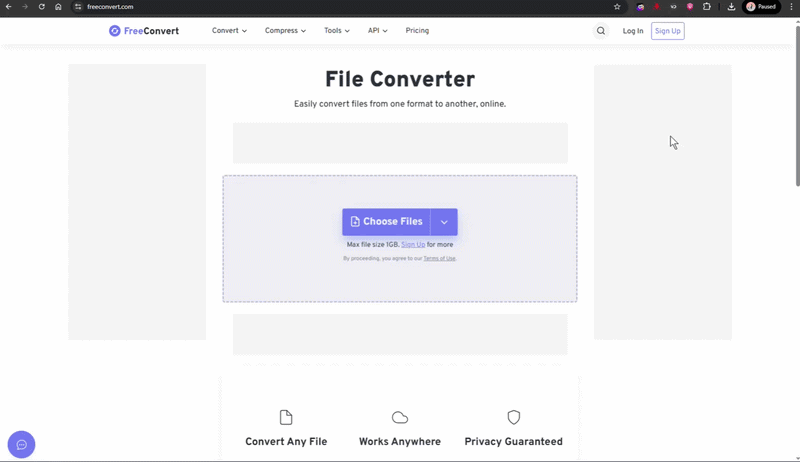Click the page vertical scrollbar
The image size is (800, 462).
pyautogui.click(x=797, y=106)
